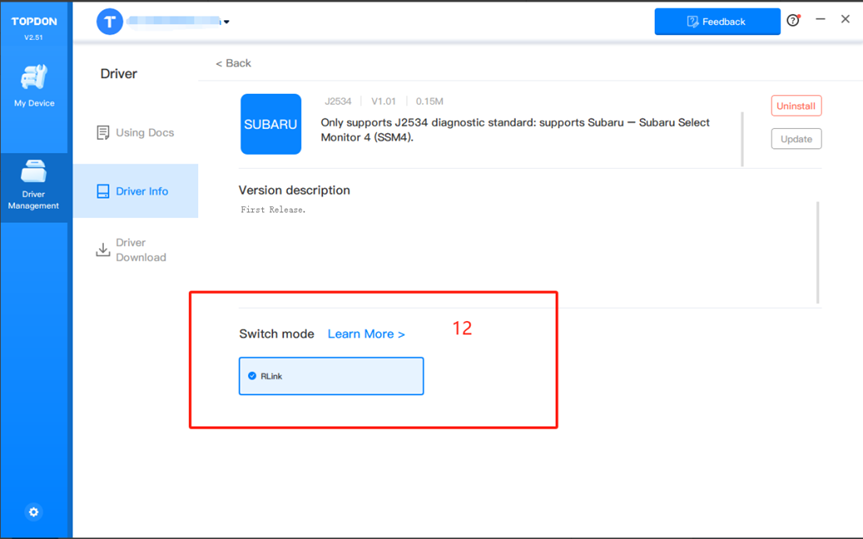The width and height of the screenshot is (863, 539).
Task: Click the J2534 label
Action: pyautogui.click(x=338, y=101)
